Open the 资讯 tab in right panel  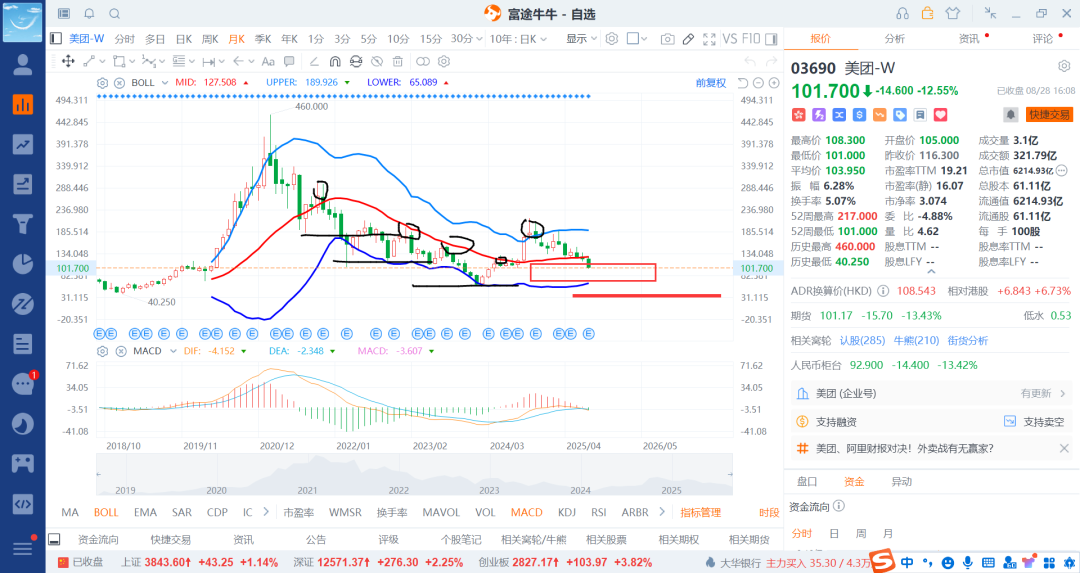click(969, 39)
